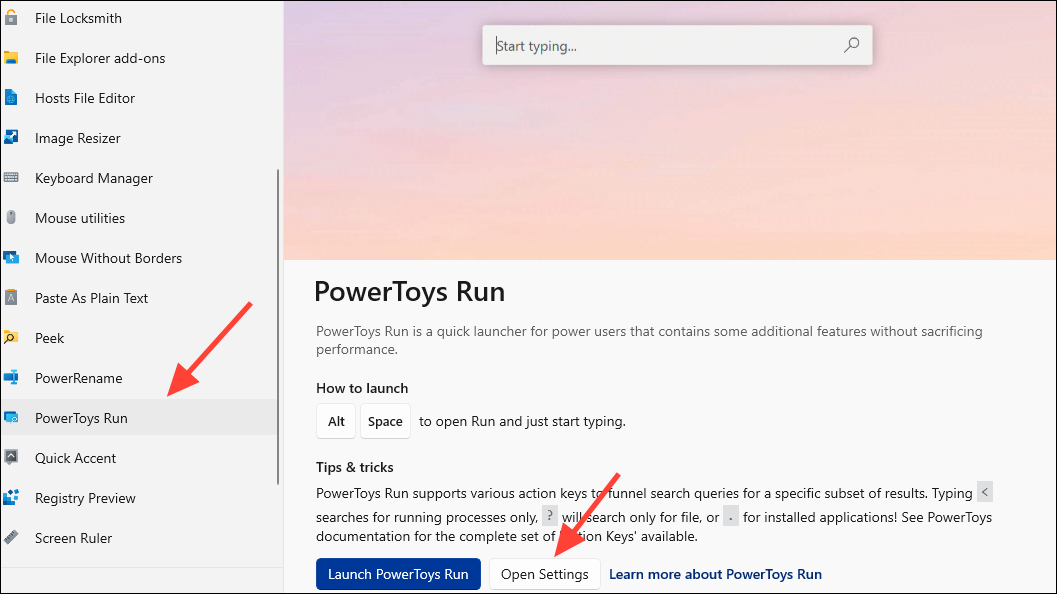Click Launch PowerToys Run button
This screenshot has width=1057, height=594.
click(x=398, y=574)
